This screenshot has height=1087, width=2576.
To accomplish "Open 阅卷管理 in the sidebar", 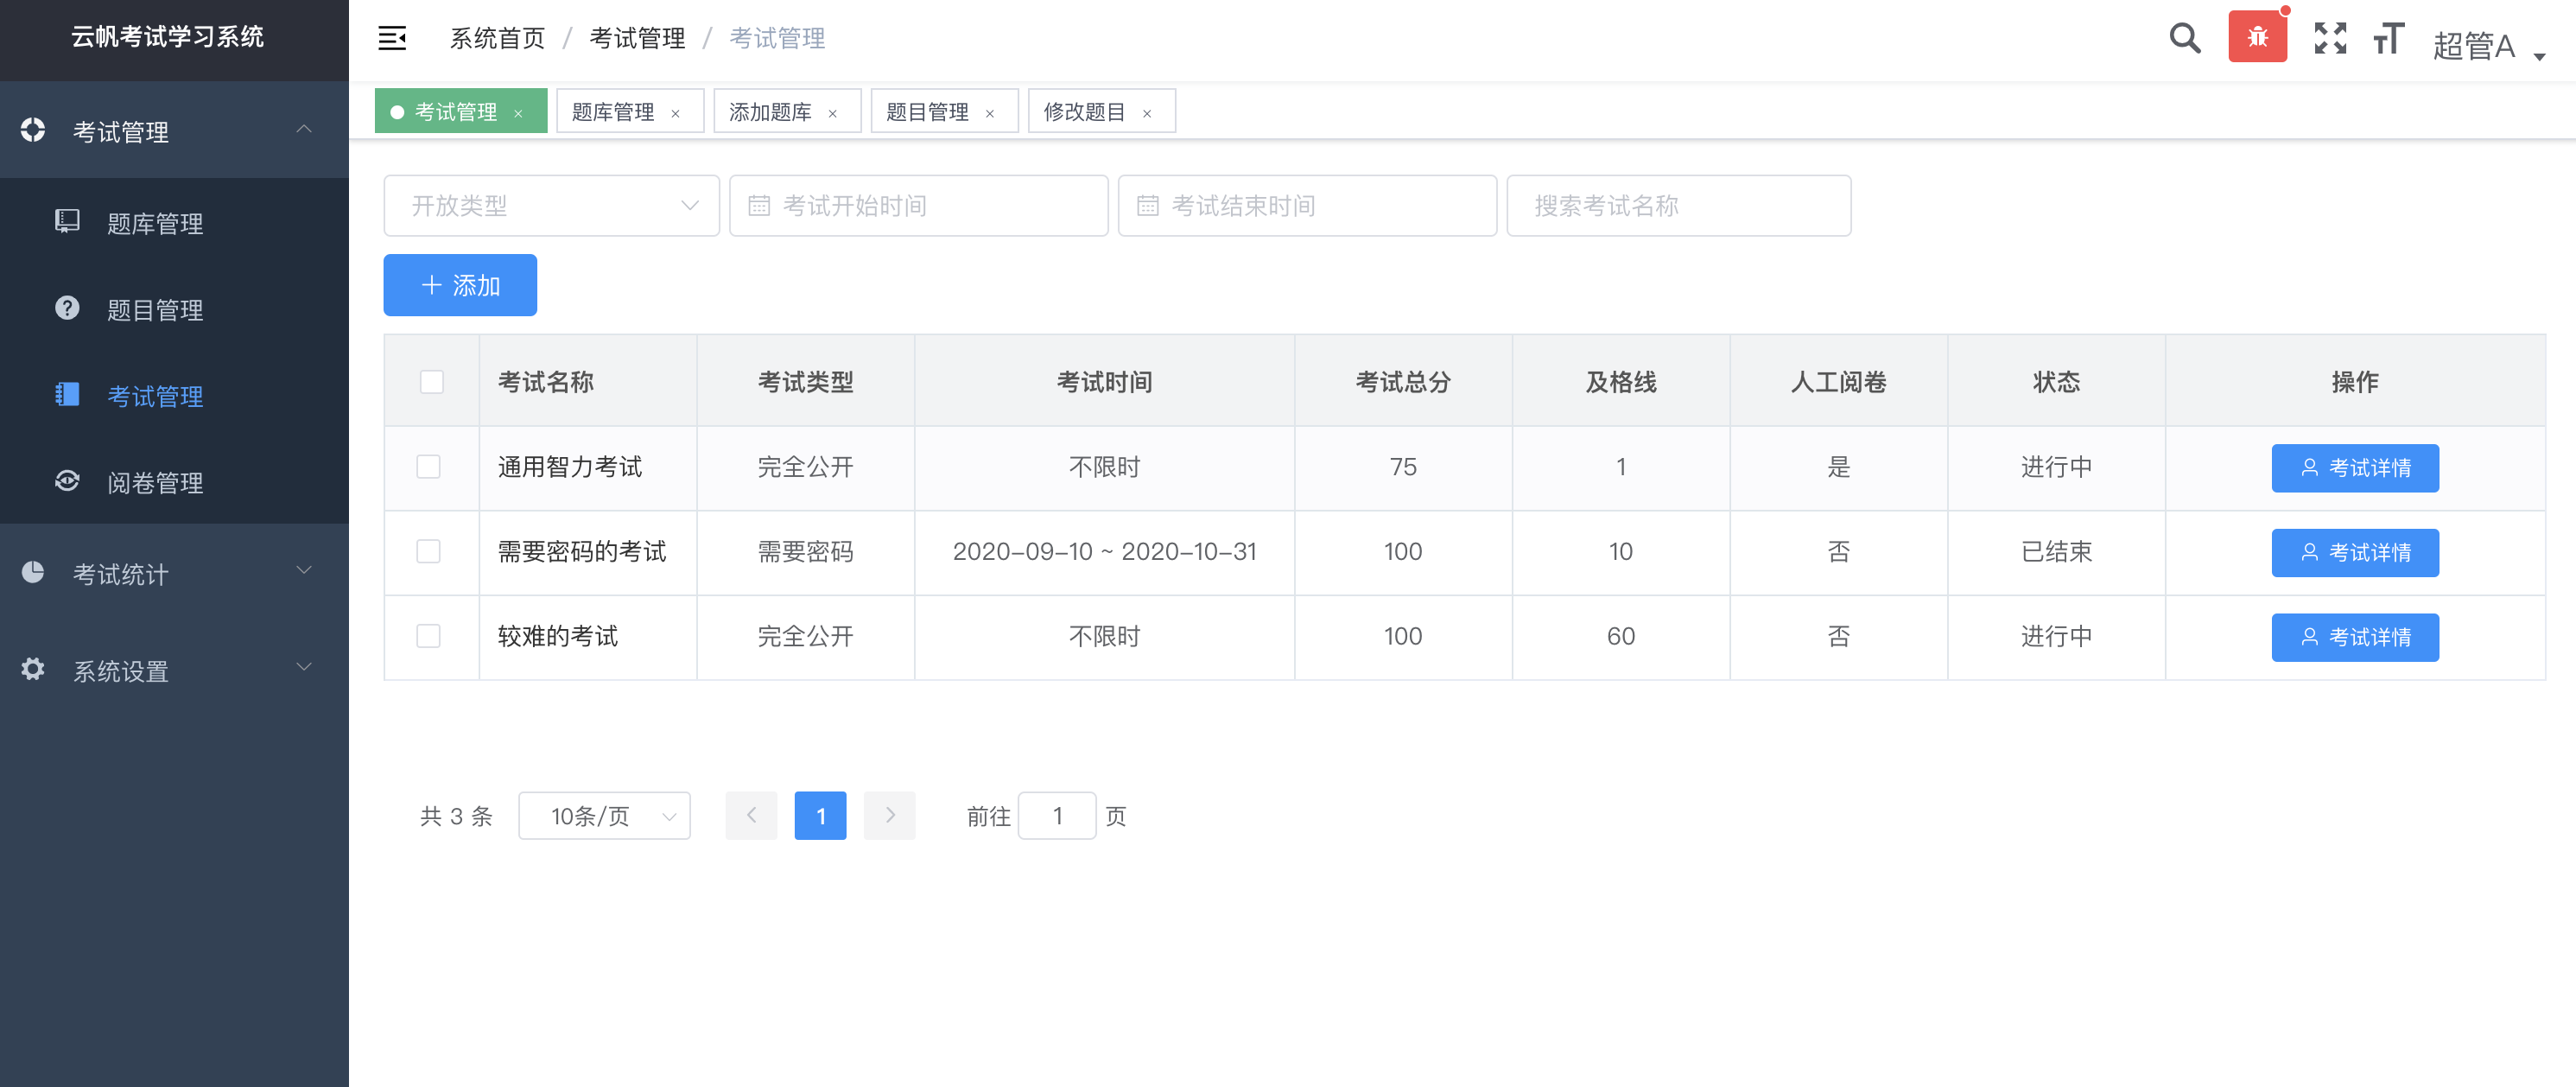I will (x=174, y=482).
